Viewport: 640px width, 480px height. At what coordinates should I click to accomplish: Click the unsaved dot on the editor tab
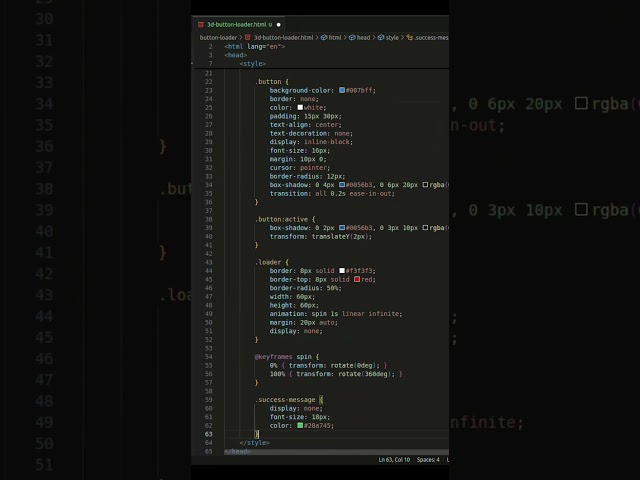click(x=279, y=24)
